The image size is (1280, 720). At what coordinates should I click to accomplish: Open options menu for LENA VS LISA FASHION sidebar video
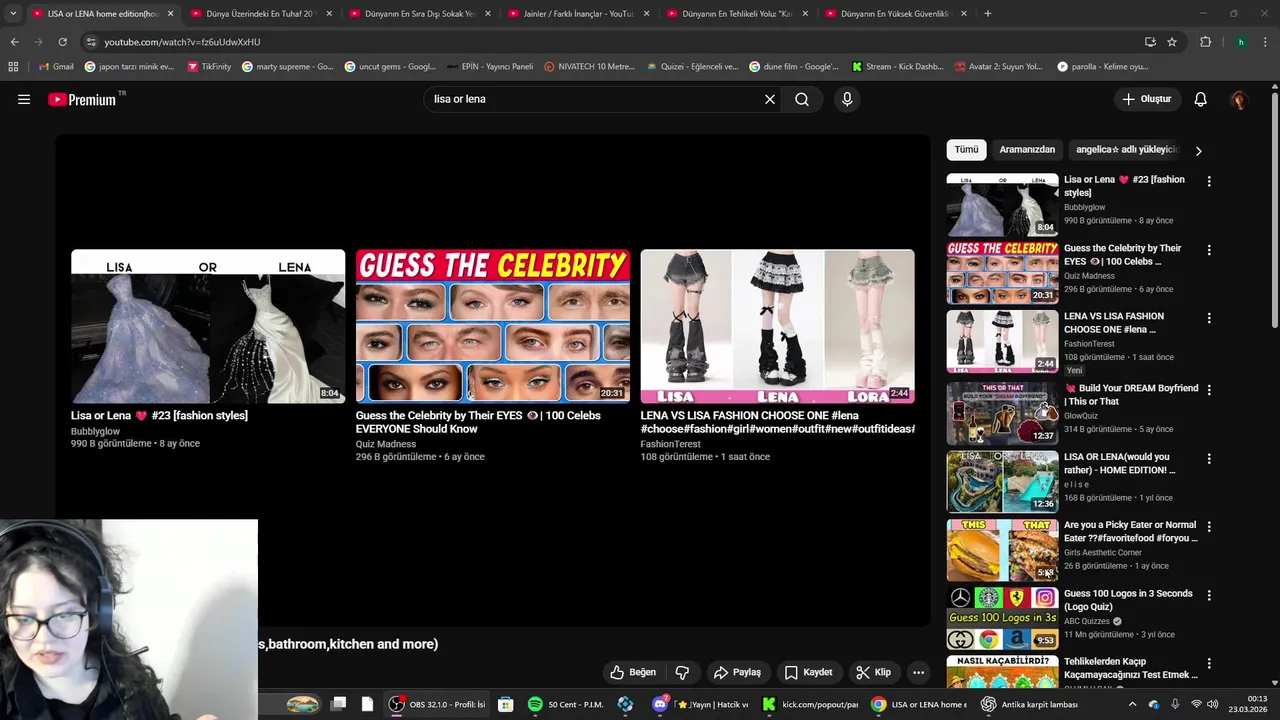pyautogui.click(x=1209, y=318)
